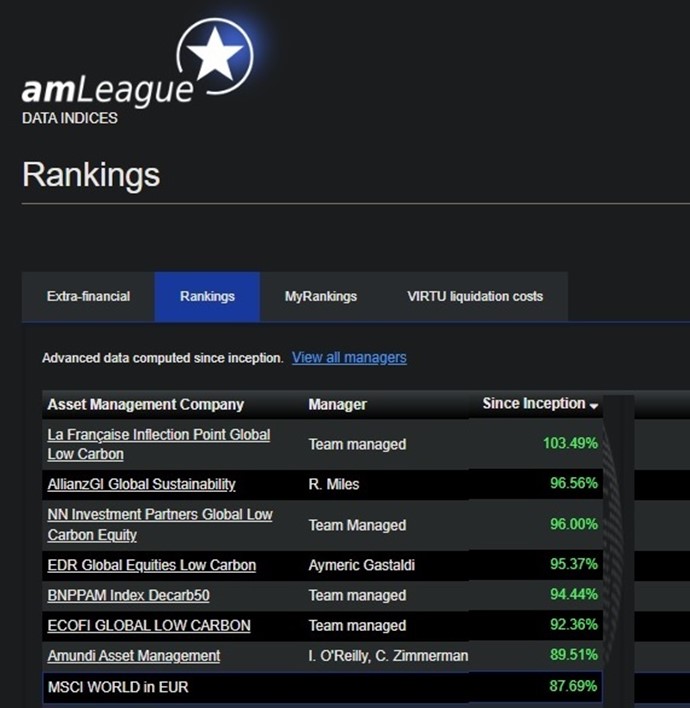This screenshot has height=708, width=690.
Task: Open NN Investment Partners Global Low Carbon
Action: point(160,525)
